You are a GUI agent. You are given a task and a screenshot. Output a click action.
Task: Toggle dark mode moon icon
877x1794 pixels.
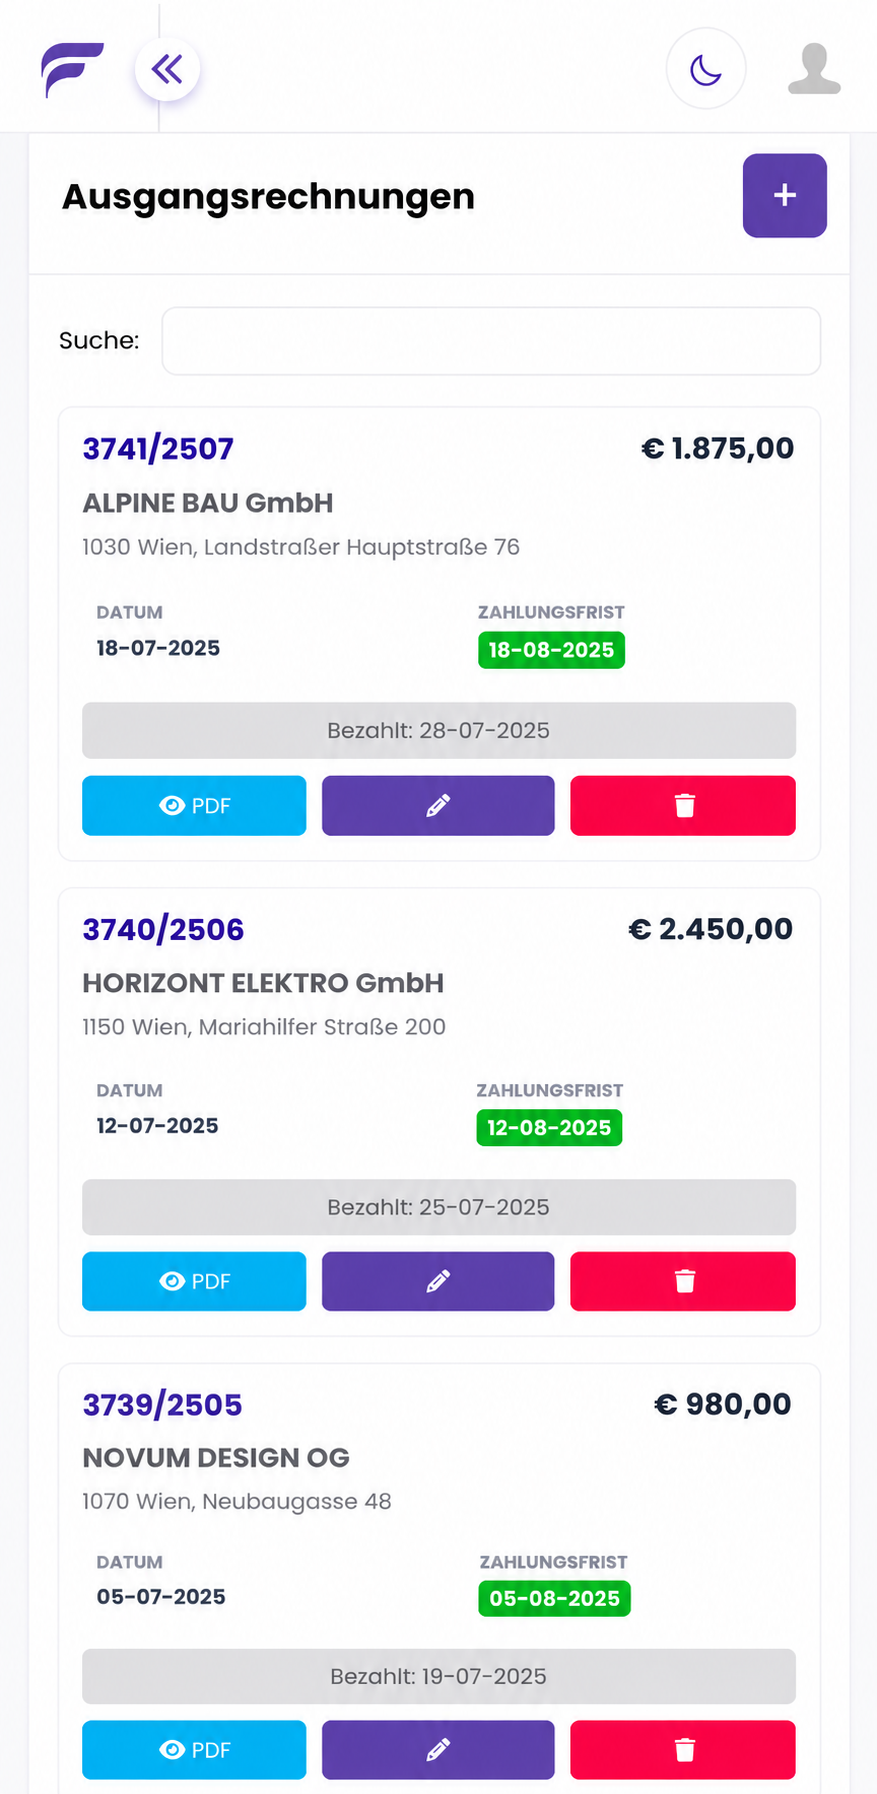(706, 69)
